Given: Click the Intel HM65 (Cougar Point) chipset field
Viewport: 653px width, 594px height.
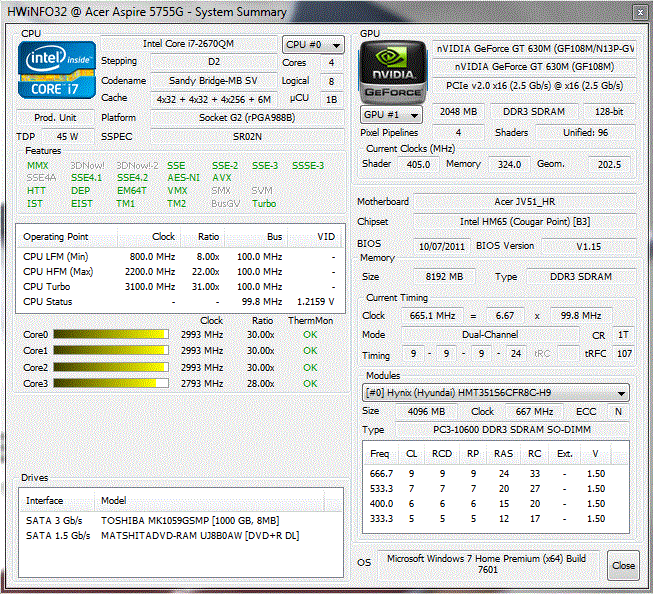Looking at the screenshot, I should (525, 222).
